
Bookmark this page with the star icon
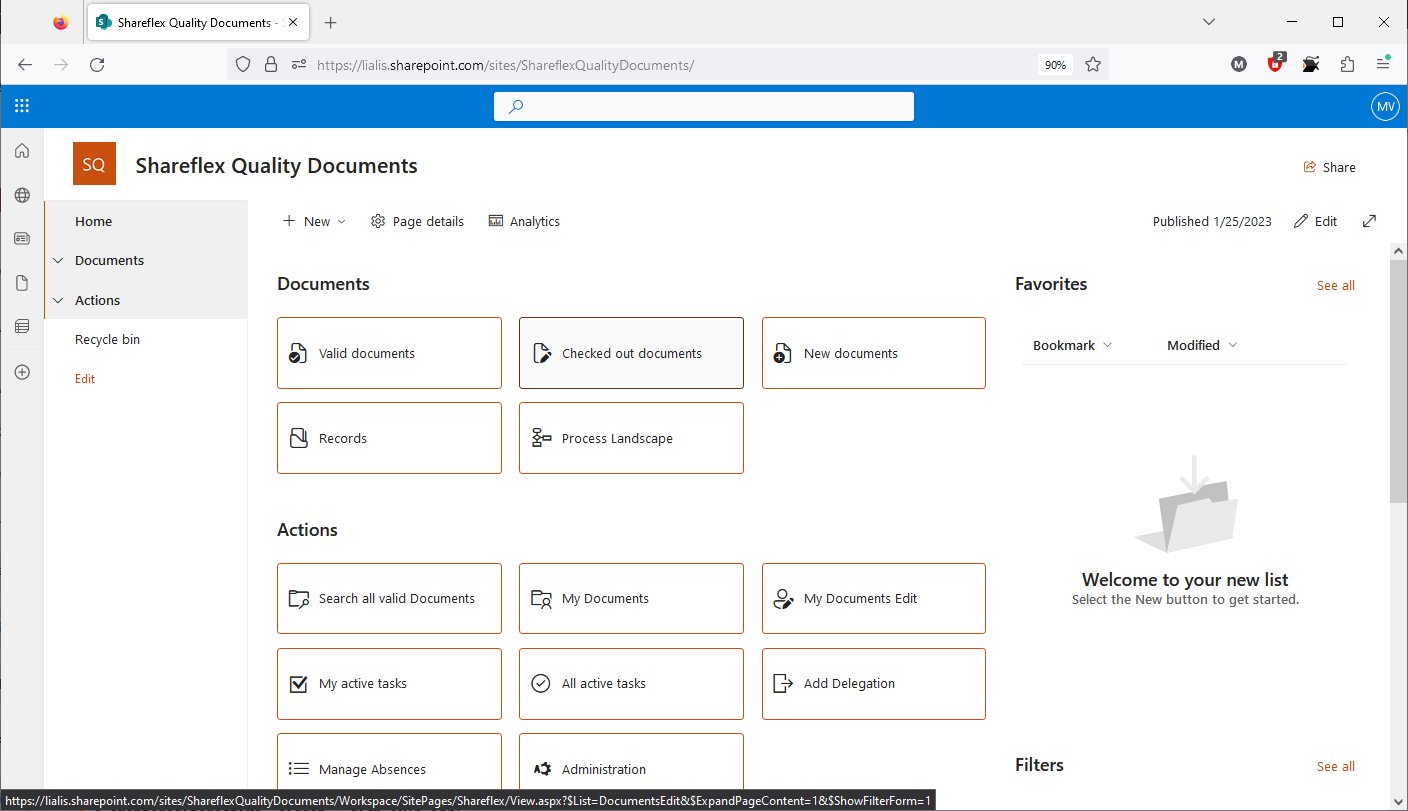1093,64
